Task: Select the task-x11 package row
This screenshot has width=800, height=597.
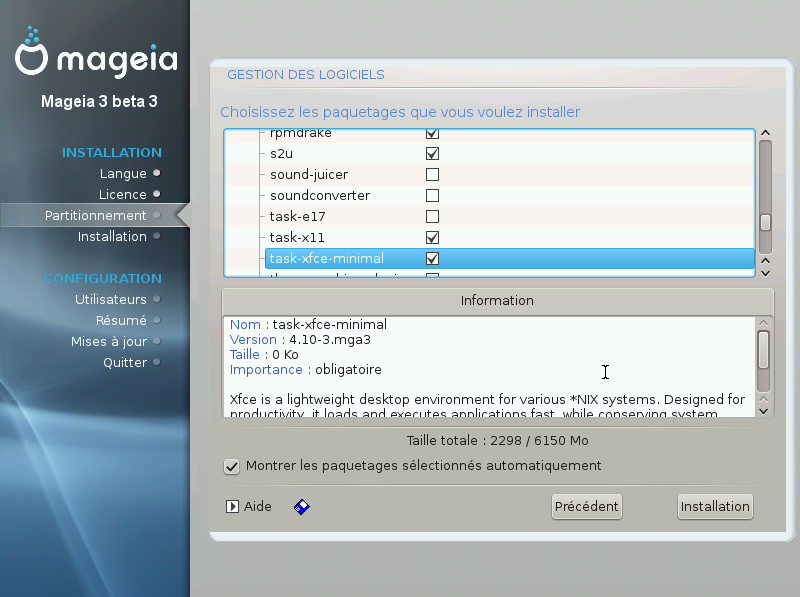Action: pos(489,237)
